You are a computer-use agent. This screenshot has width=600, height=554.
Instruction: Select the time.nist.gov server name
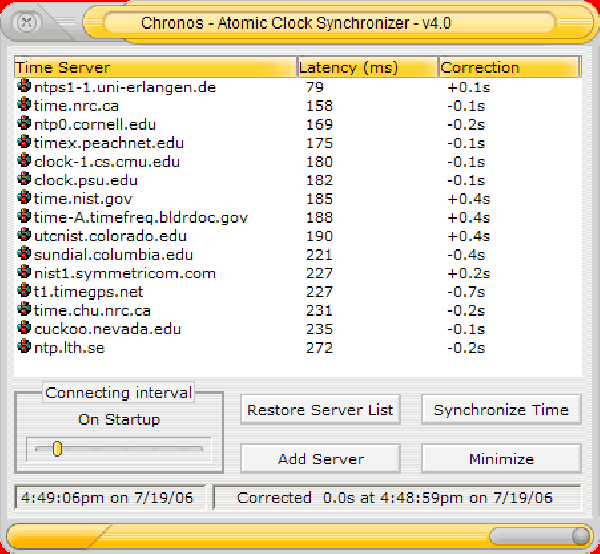(83, 199)
